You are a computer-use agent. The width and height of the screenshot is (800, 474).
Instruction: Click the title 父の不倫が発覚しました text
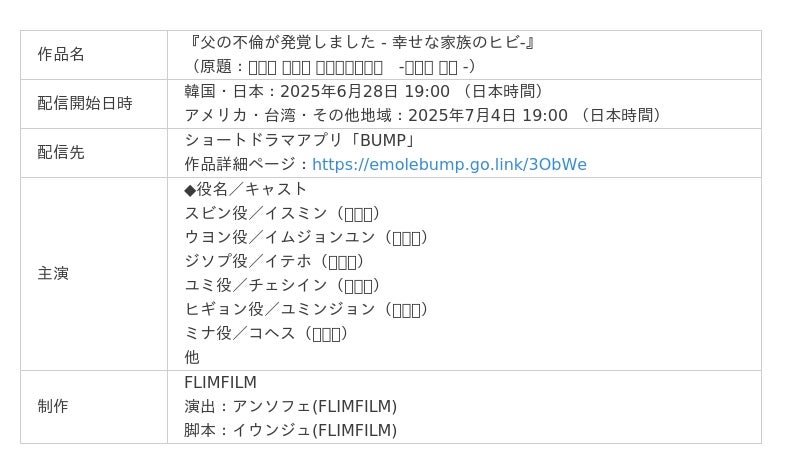[363, 43]
